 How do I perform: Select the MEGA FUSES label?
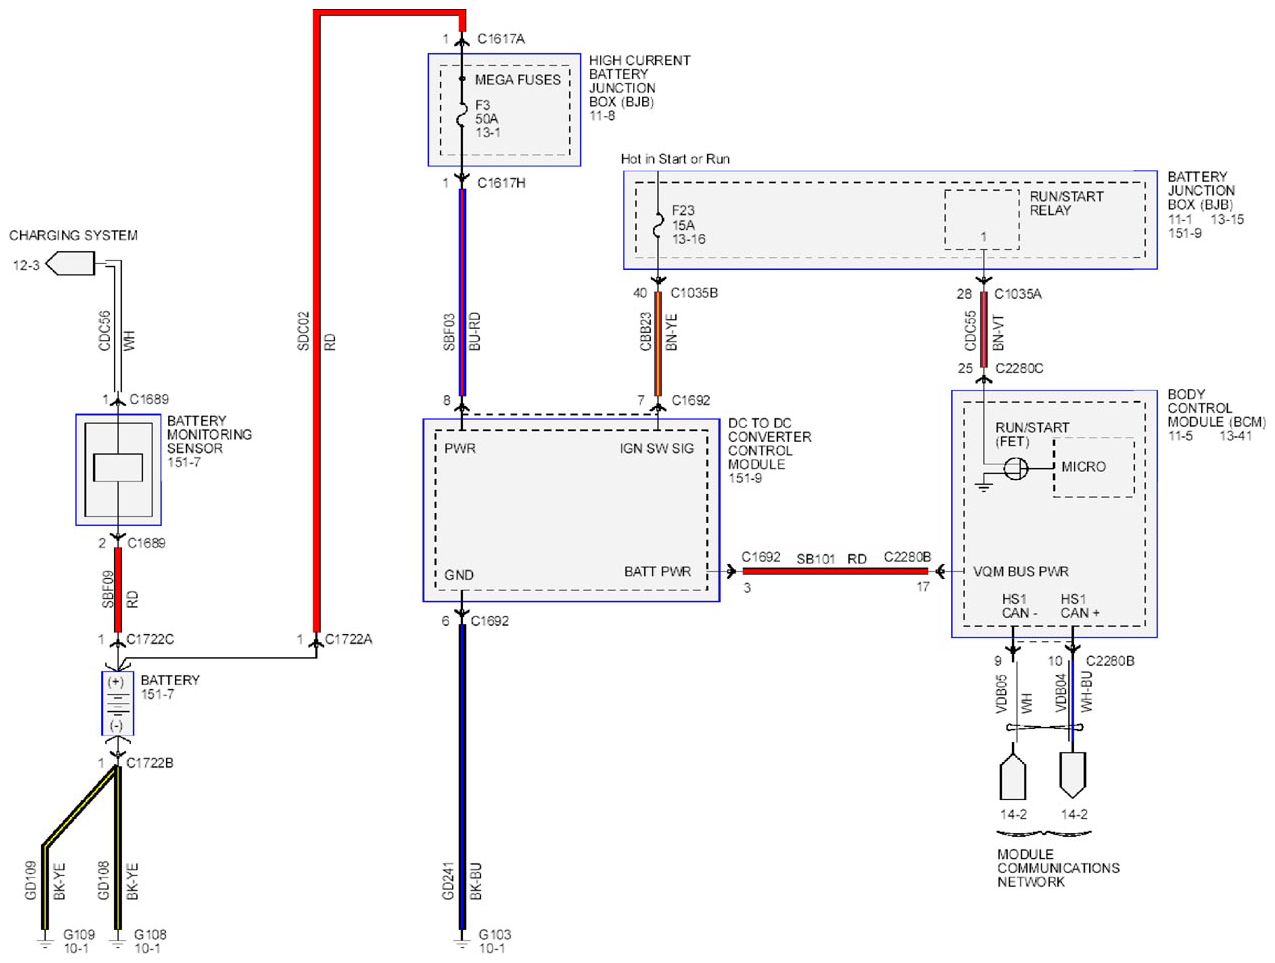(x=518, y=80)
